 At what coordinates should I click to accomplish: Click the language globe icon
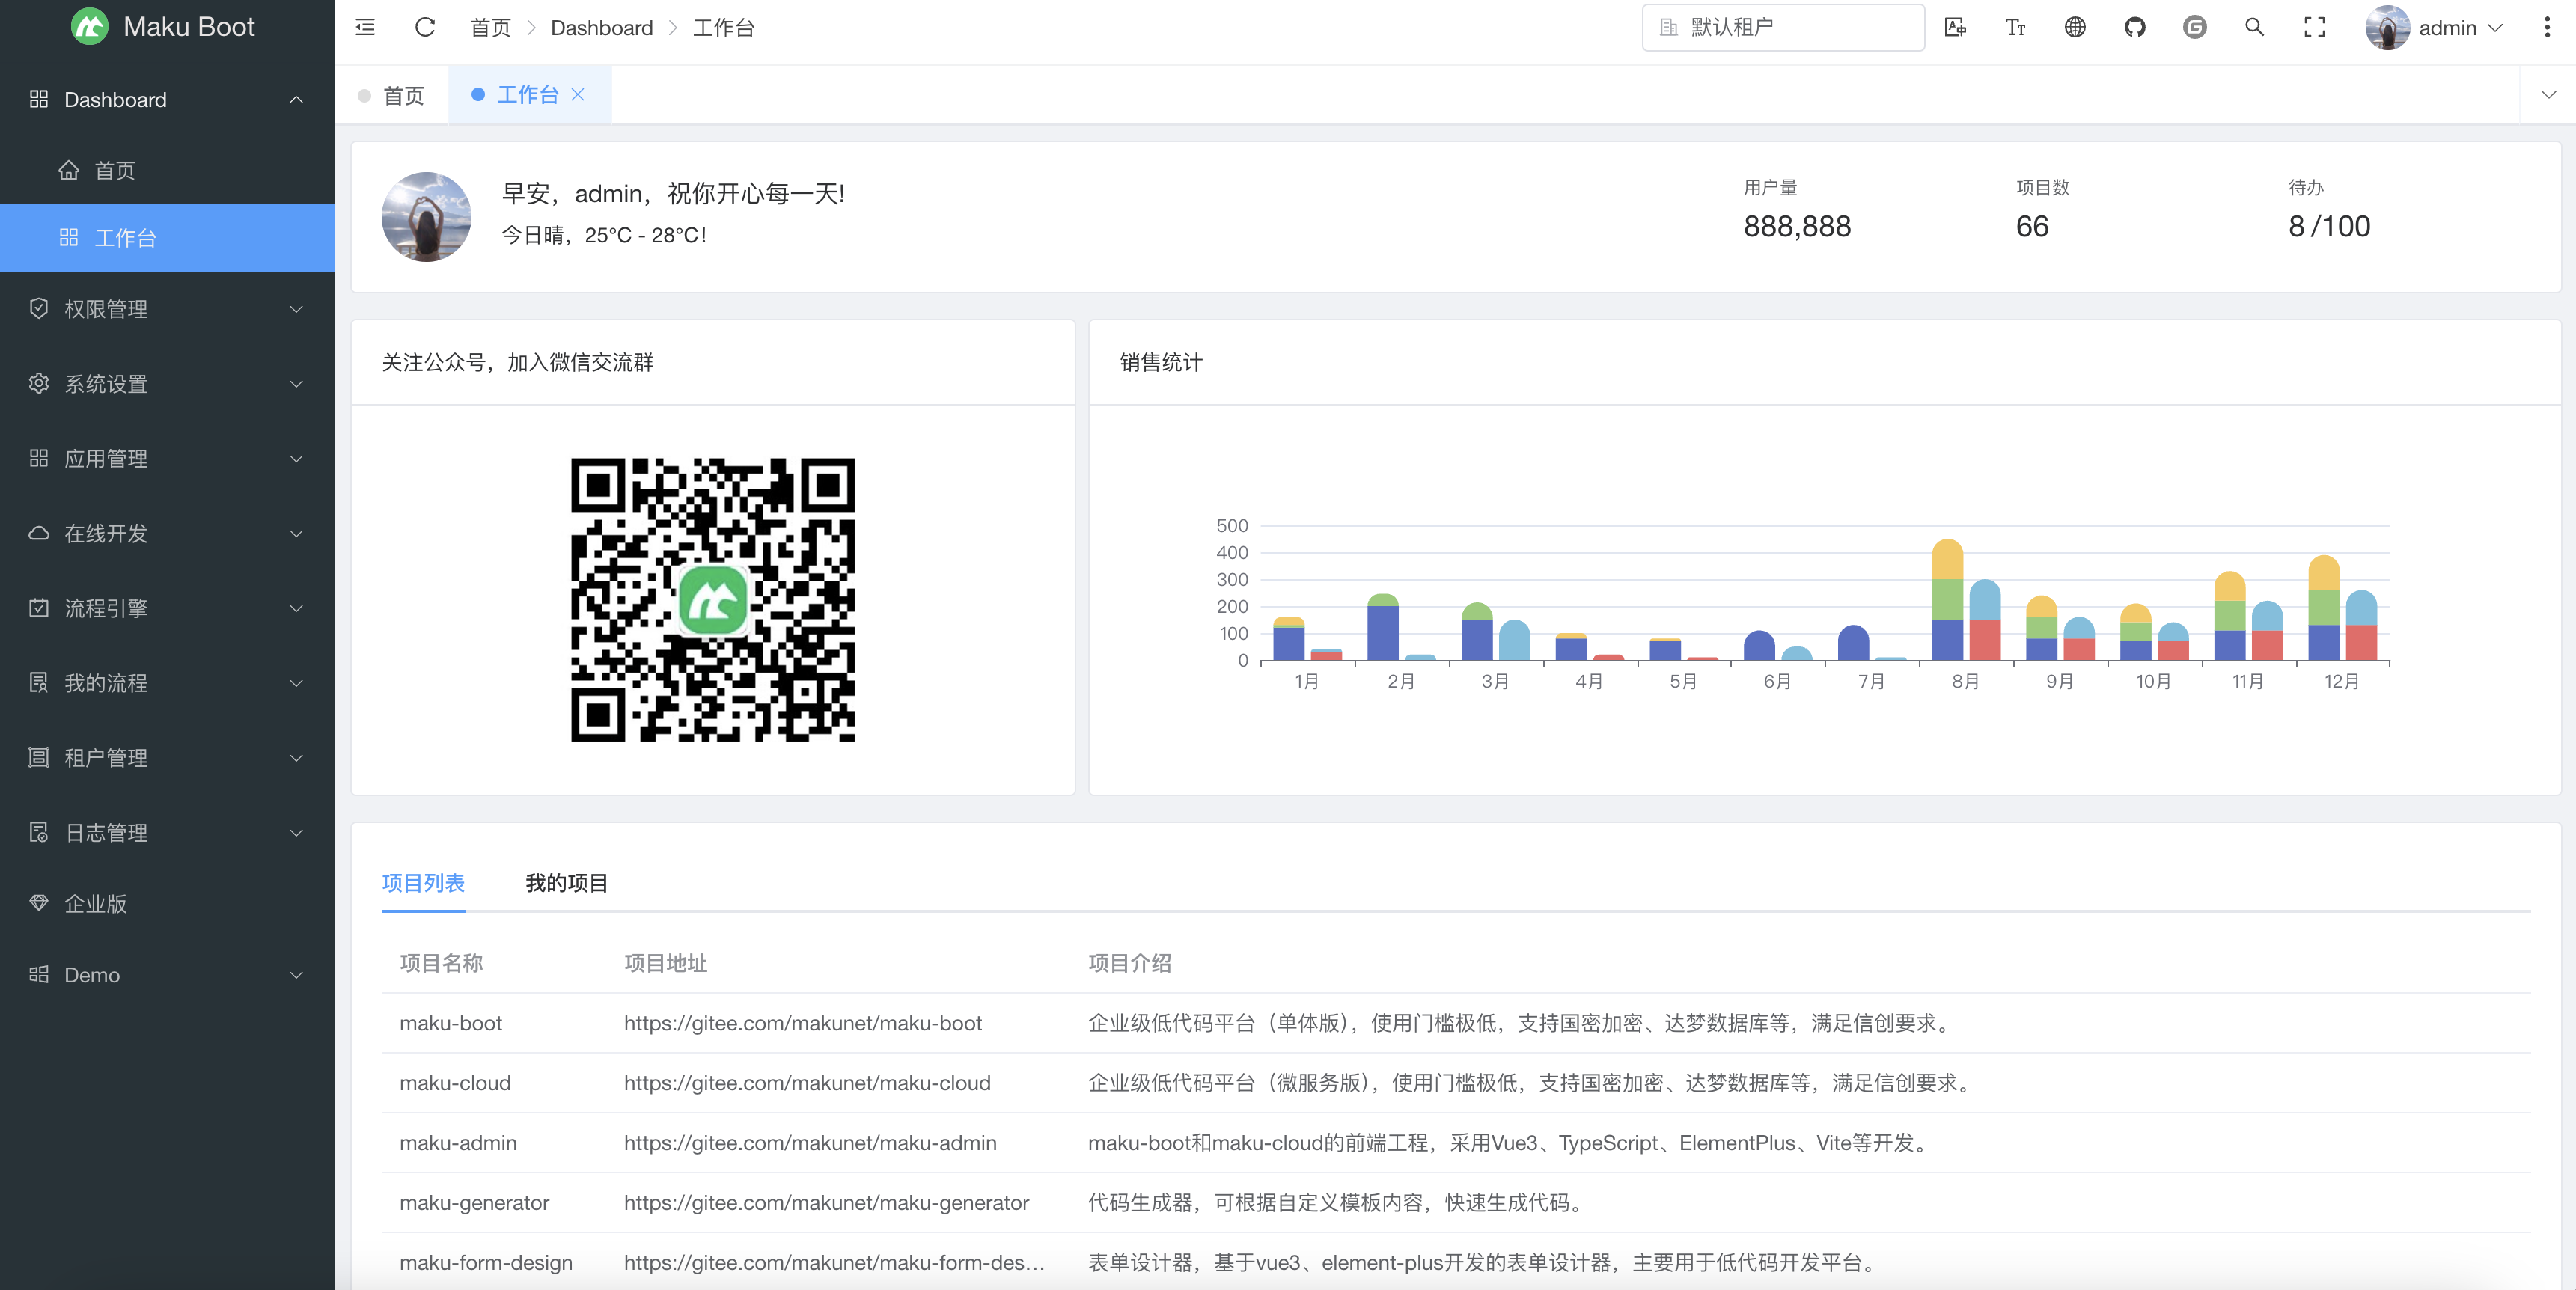click(x=2075, y=28)
